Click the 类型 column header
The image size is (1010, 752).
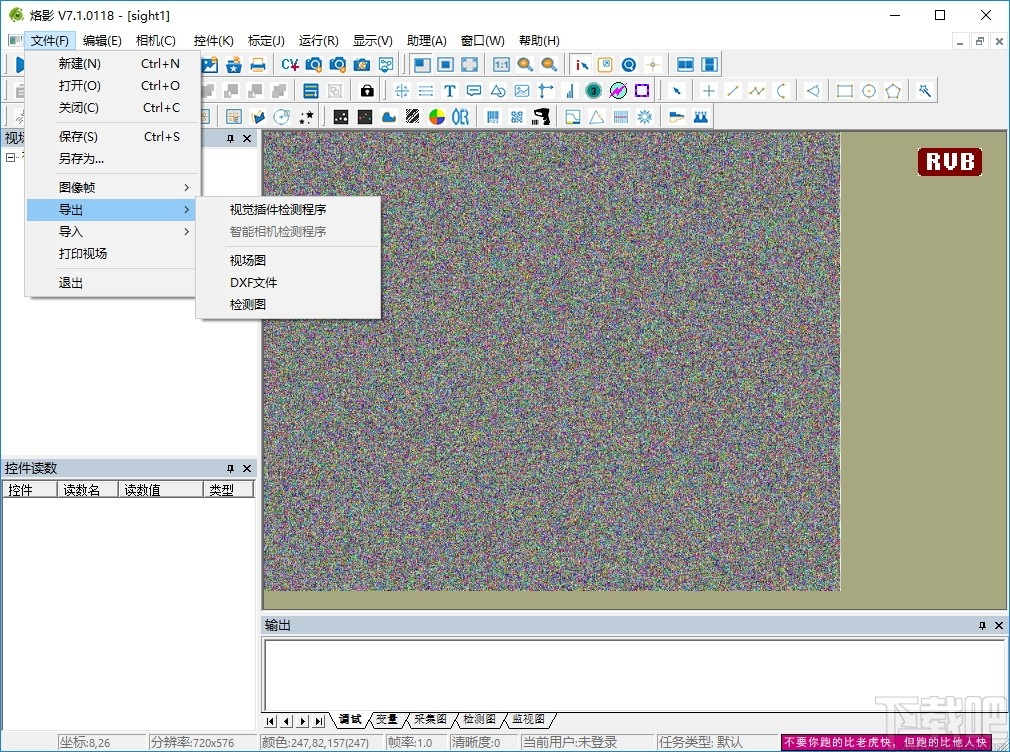[228, 490]
